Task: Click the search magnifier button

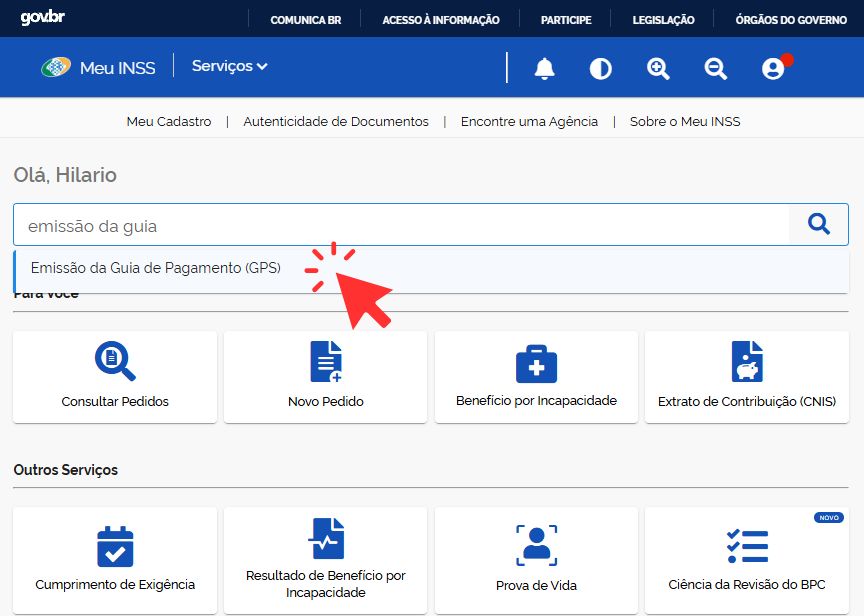Action: [819, 225]
